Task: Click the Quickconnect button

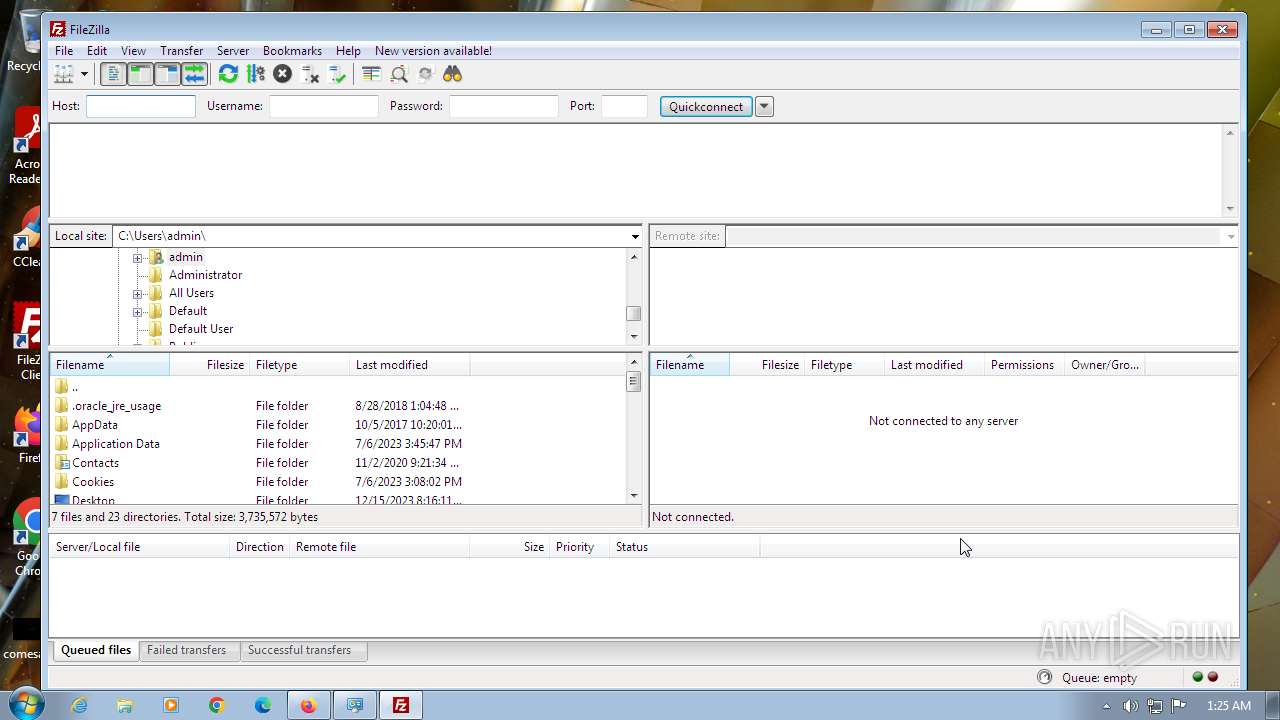Action: point(706,107)
